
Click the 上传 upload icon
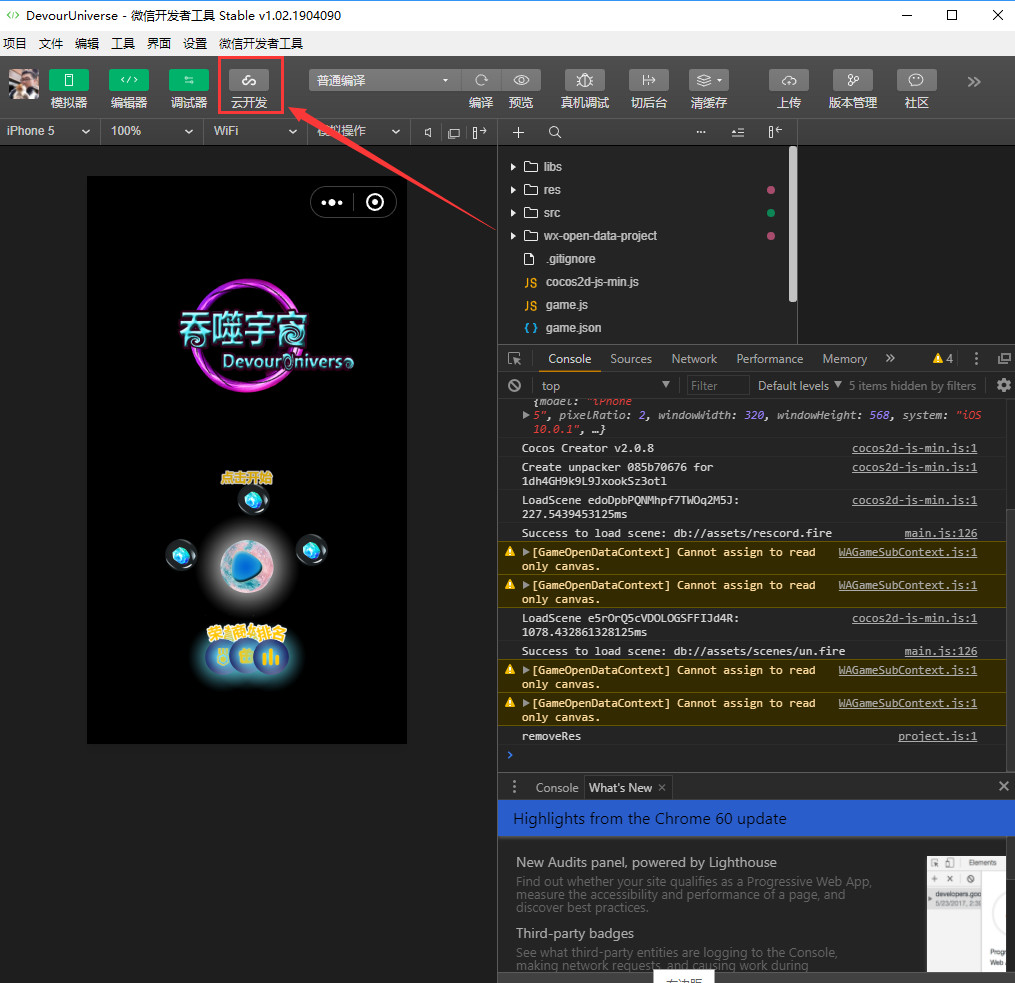coord(789,80)
